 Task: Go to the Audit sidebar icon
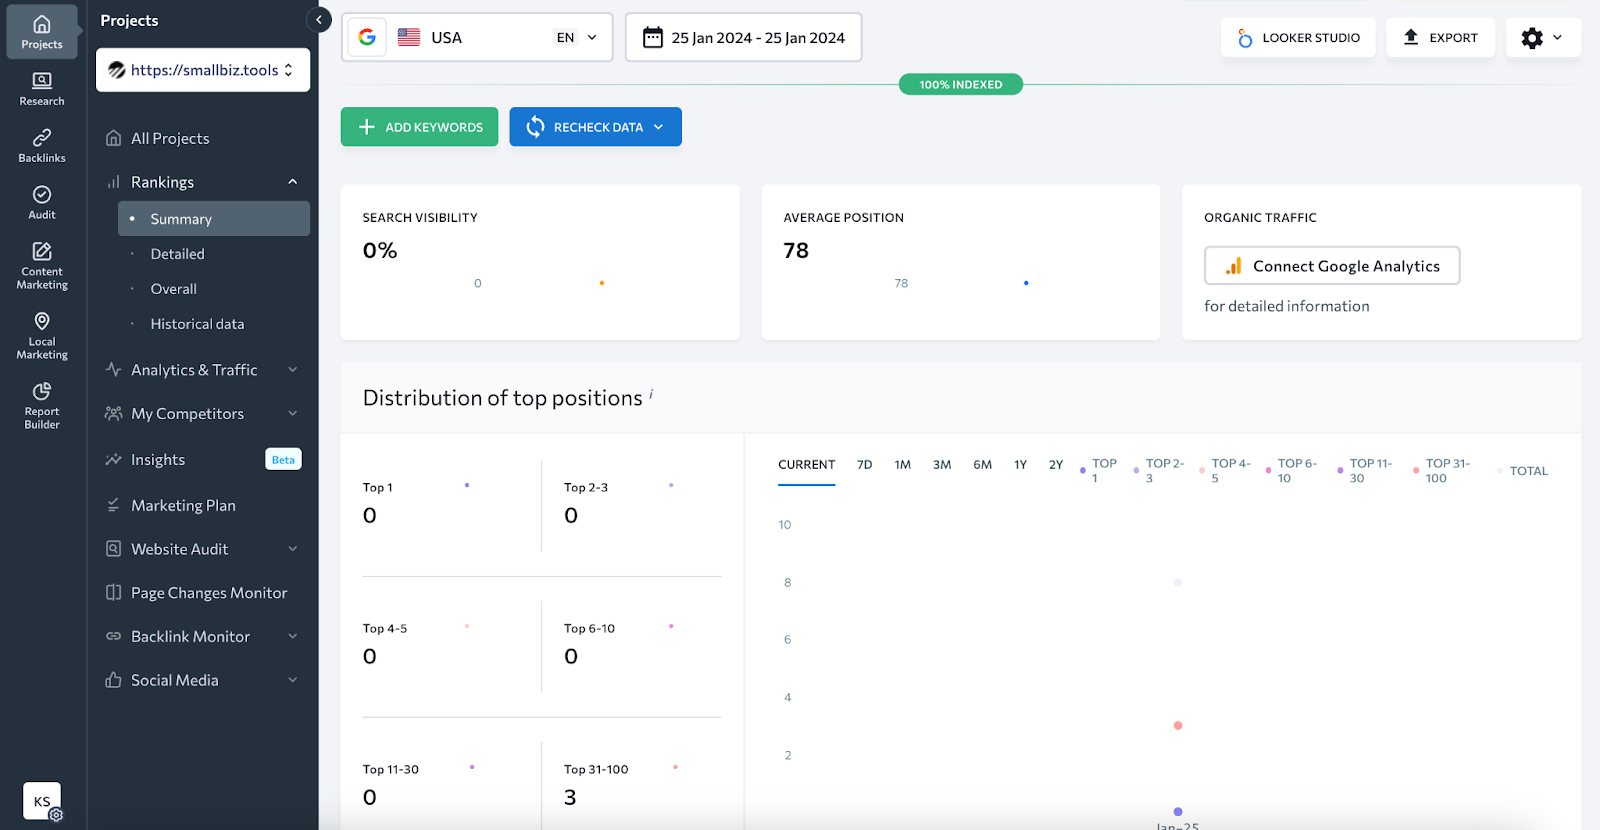41,201
